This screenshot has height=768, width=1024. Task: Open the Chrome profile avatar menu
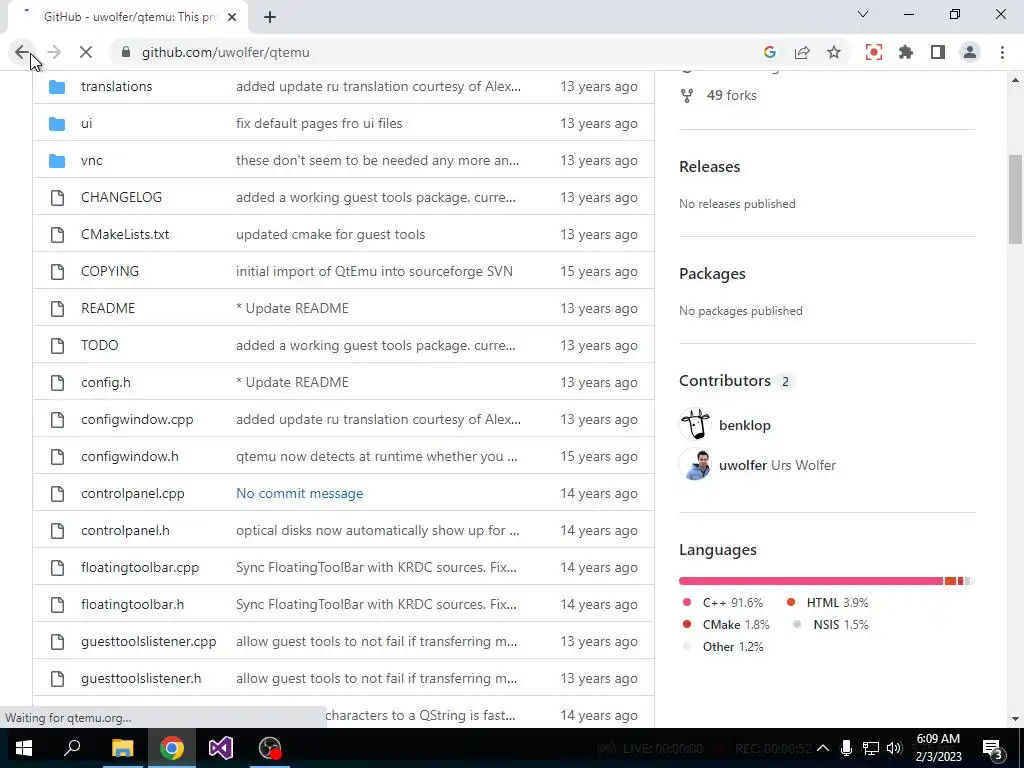pos(970,52)
